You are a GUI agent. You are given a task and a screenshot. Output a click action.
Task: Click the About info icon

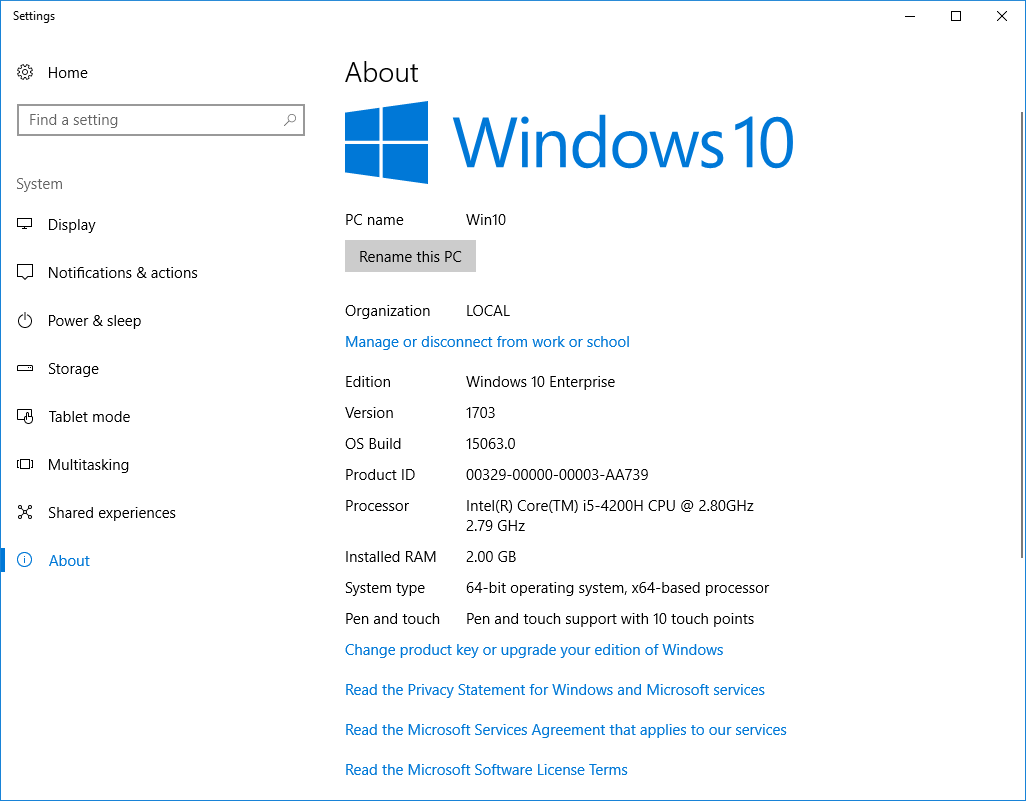coord(25,560)
